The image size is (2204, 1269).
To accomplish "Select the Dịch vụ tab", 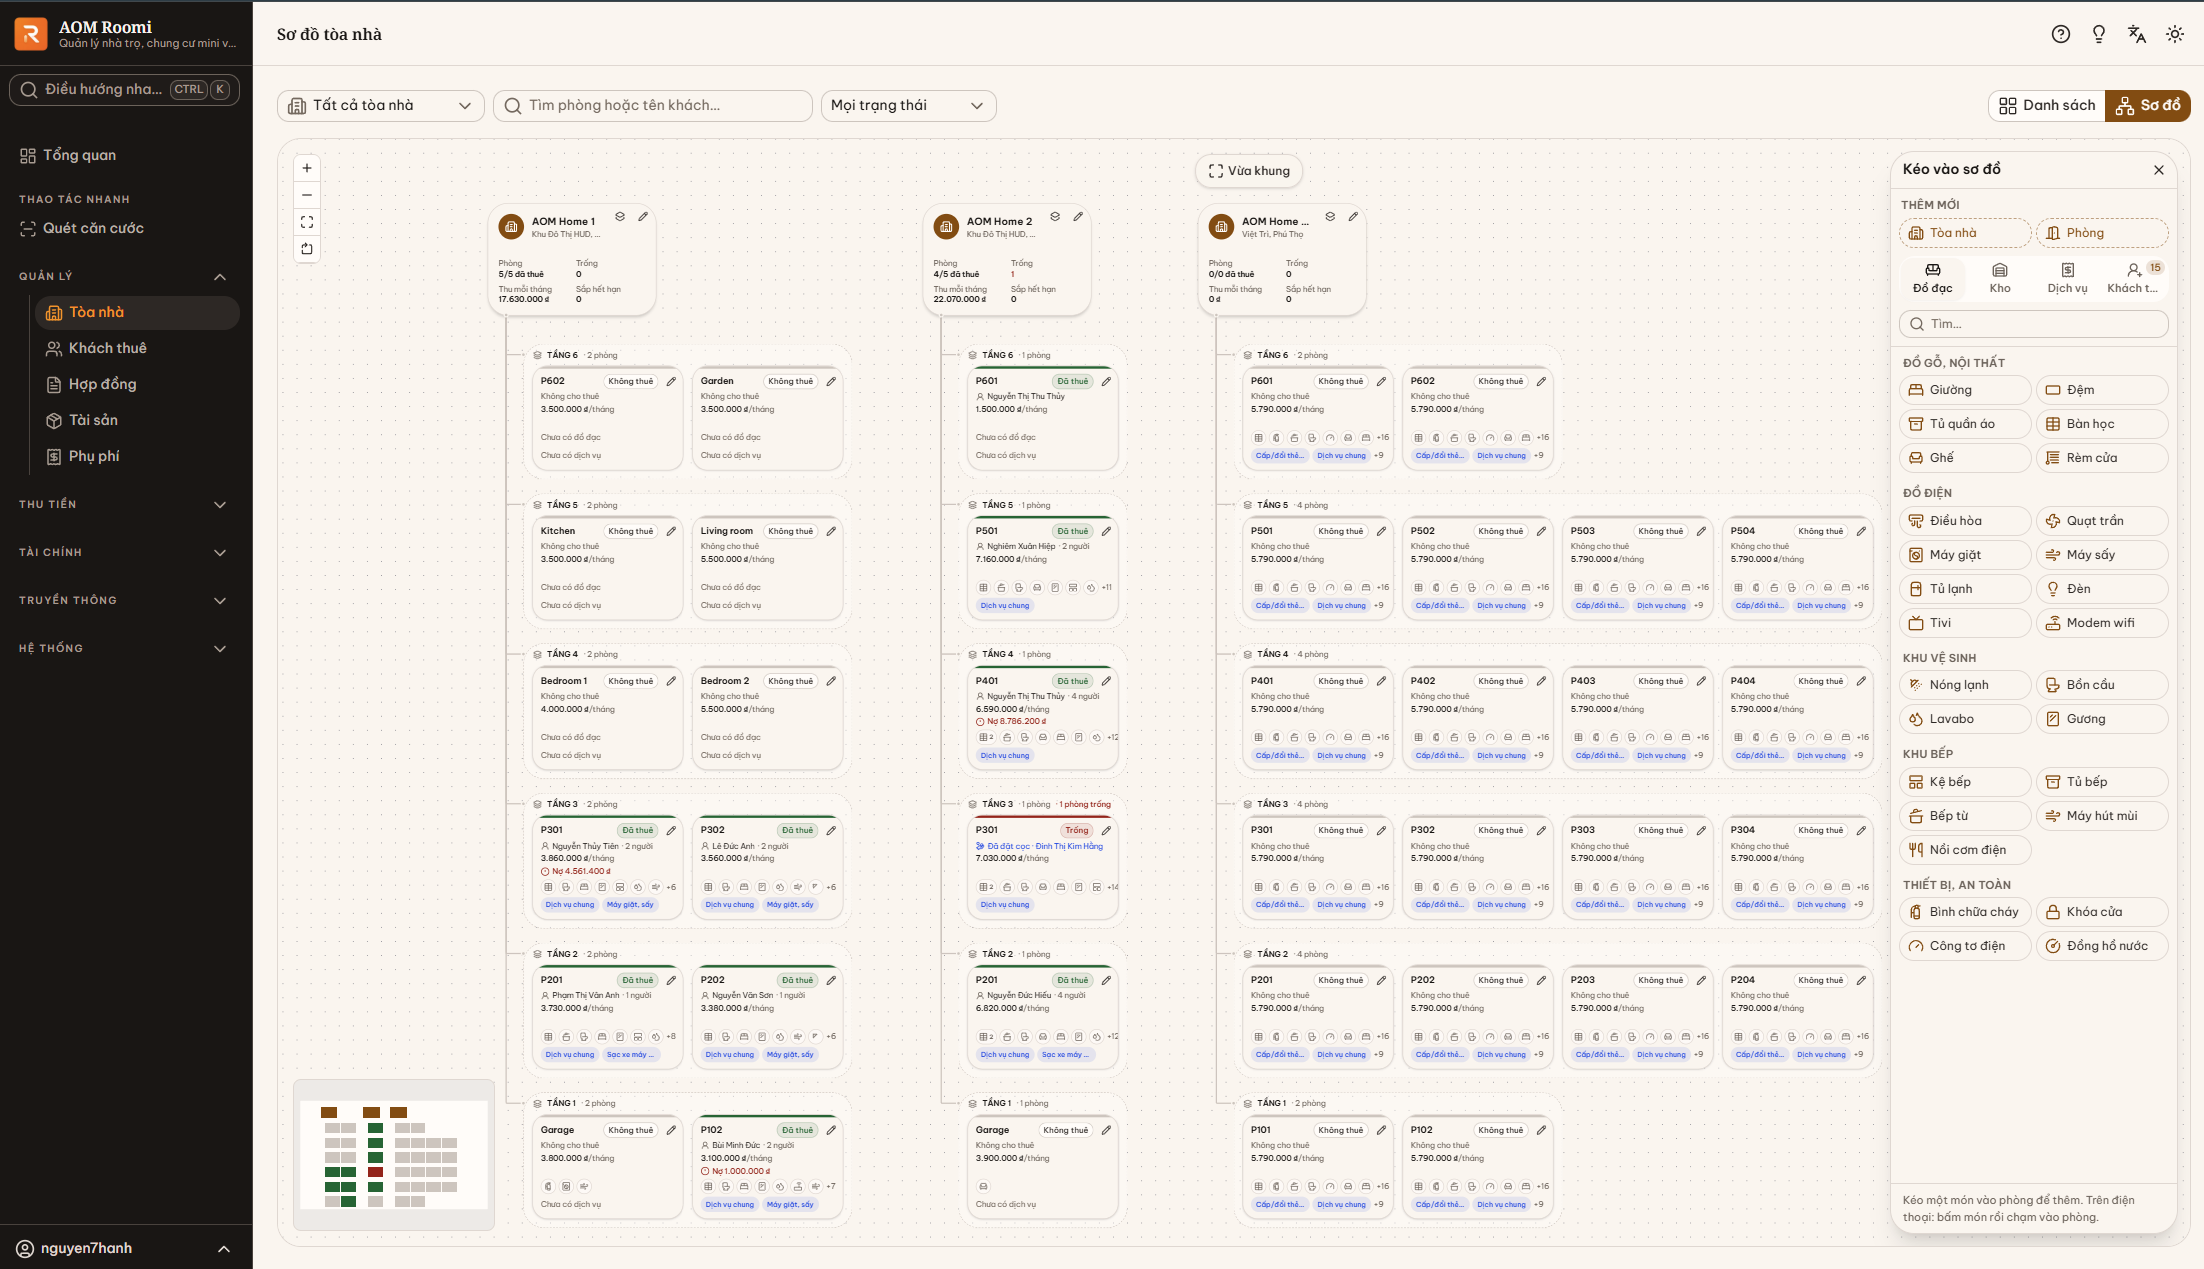I will 2067,279.
